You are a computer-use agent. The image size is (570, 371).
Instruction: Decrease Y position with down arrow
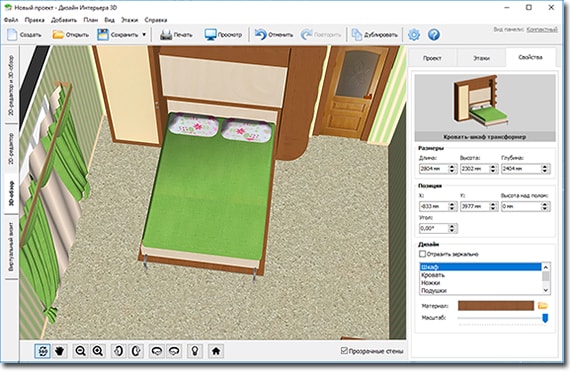[493, 208]
